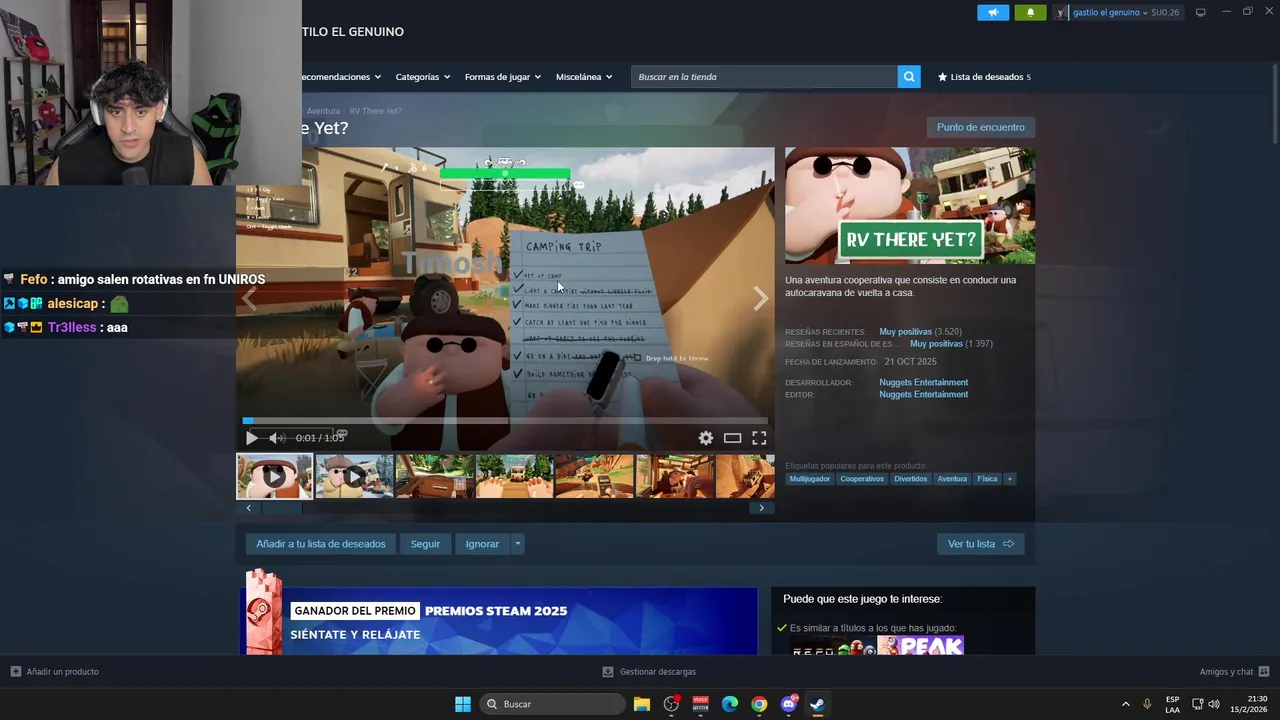Open Windows Start menu
Image resolution: width=1280 pixels, height=720 pixels.
[x=463, y=704]
